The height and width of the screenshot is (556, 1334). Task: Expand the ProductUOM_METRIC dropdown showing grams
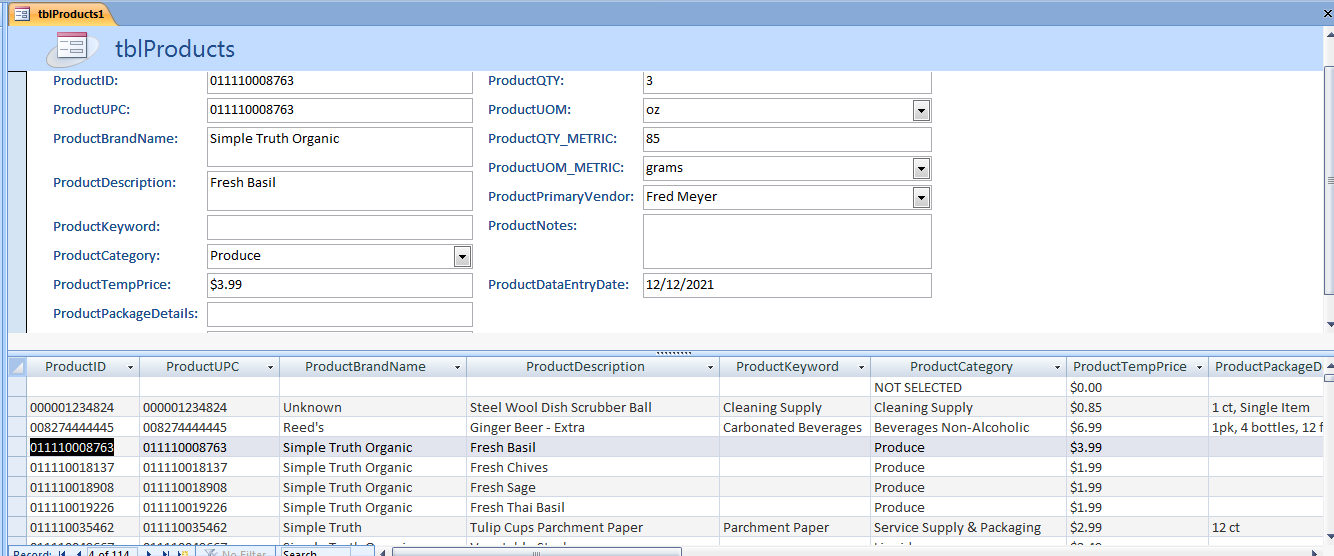click(x=921, y=168)
